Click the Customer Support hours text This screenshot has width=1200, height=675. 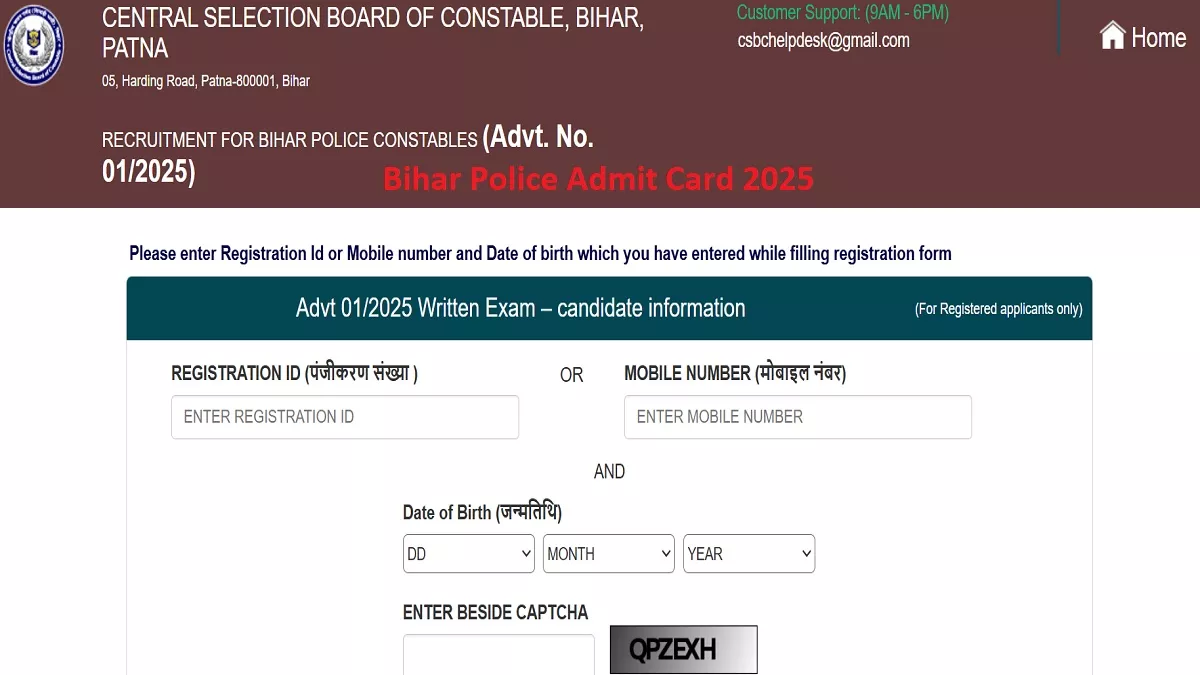click(x=843, y=13)
